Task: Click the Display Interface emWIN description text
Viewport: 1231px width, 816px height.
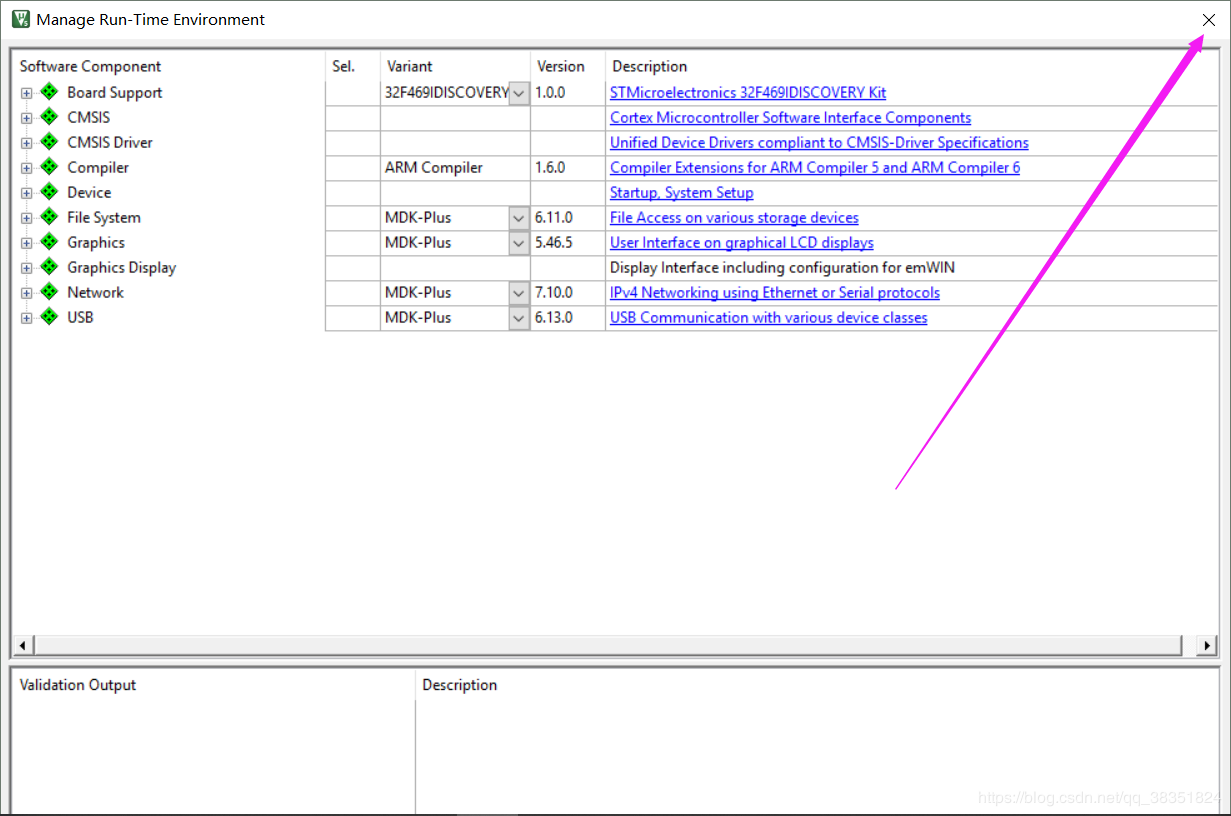Action: 783,267
